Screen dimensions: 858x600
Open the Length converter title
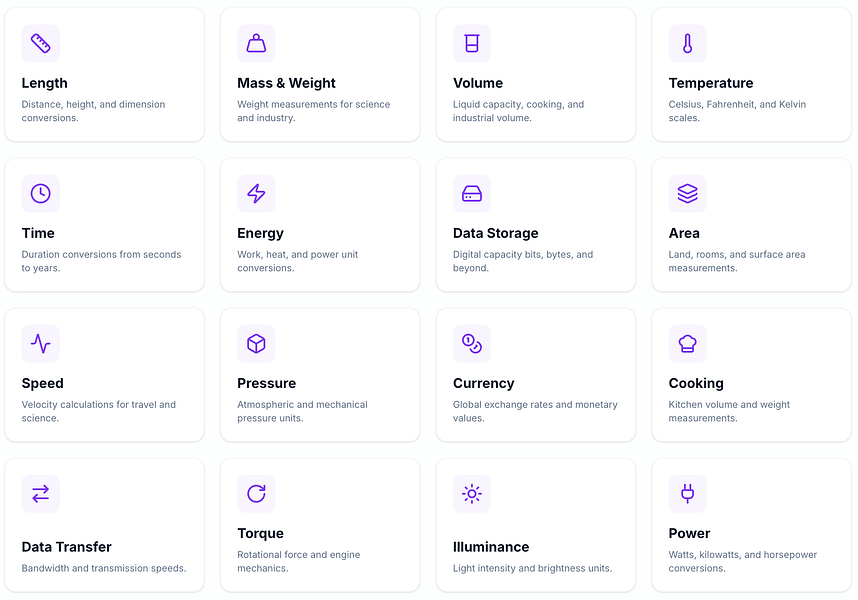(x=44, y=83)
